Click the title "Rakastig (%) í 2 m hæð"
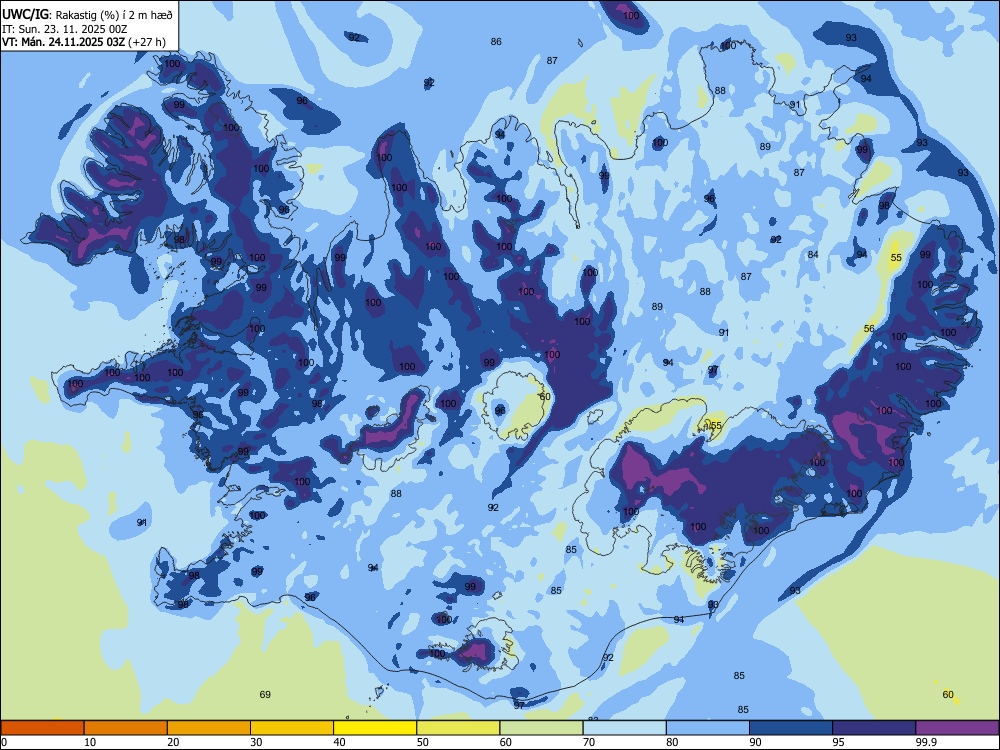This screenshot has height=750, width=1000. (114, 15)
